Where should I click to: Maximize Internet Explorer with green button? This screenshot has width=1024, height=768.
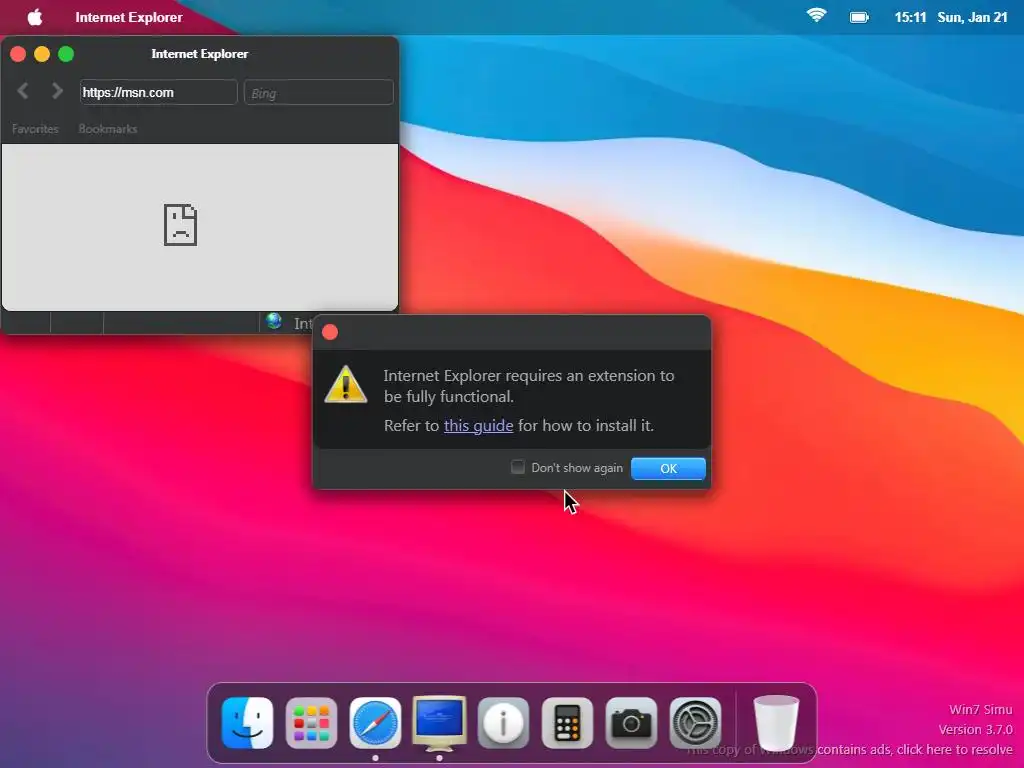tap(66, 54)
